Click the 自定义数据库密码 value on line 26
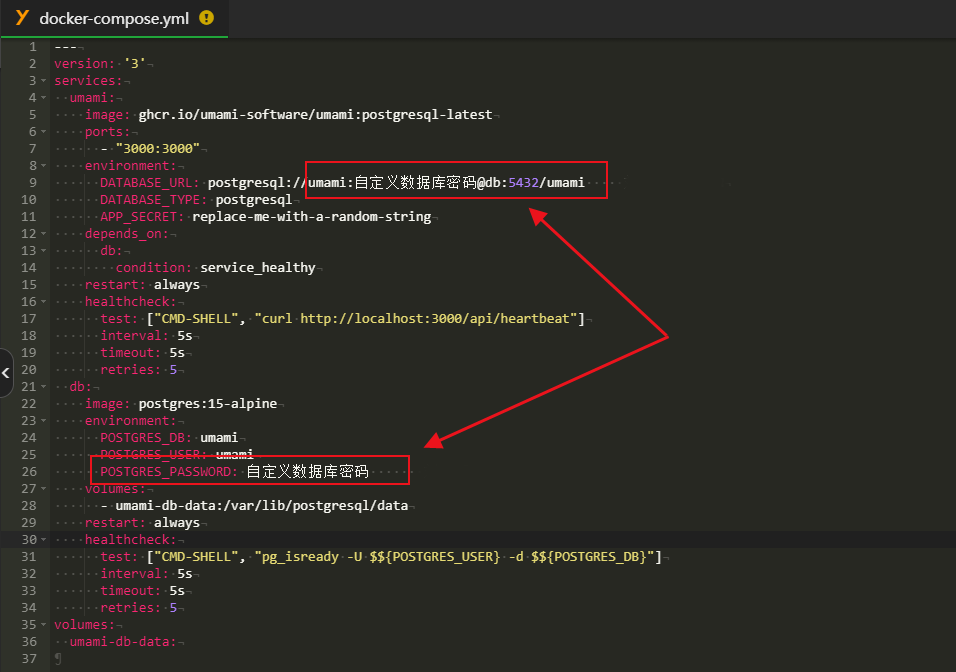 coord(307,472)
